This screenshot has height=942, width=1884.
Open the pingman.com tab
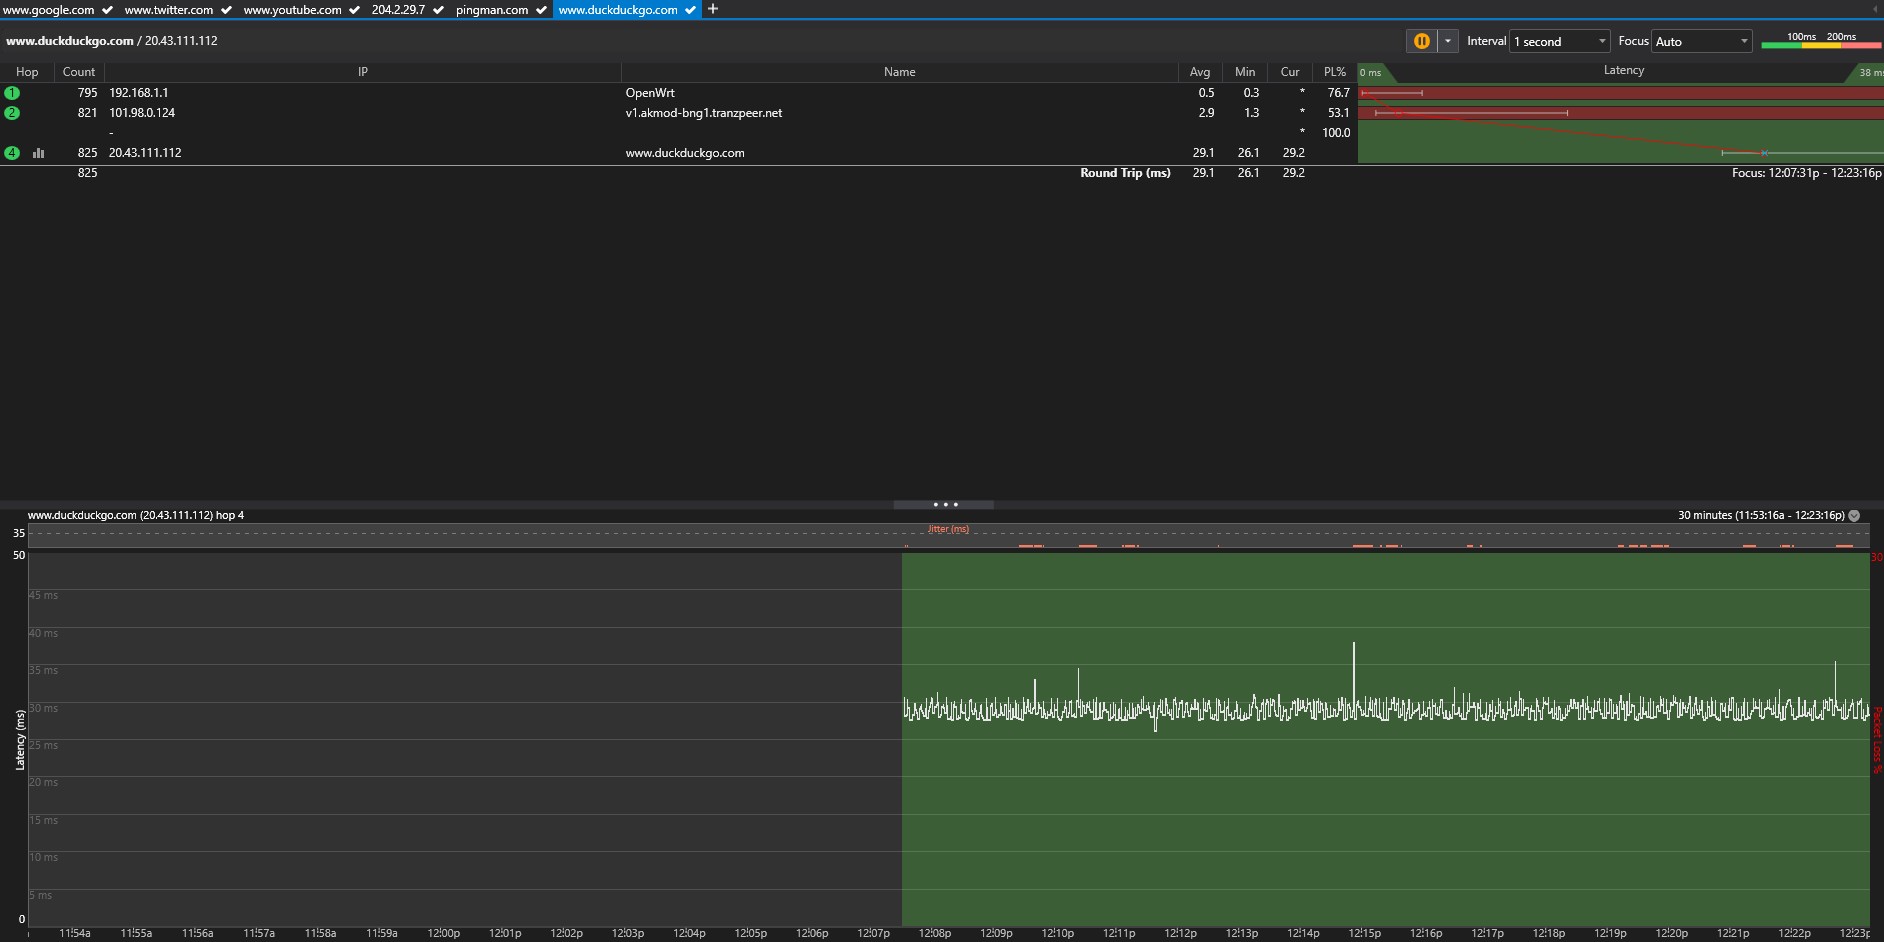point(491,10)
